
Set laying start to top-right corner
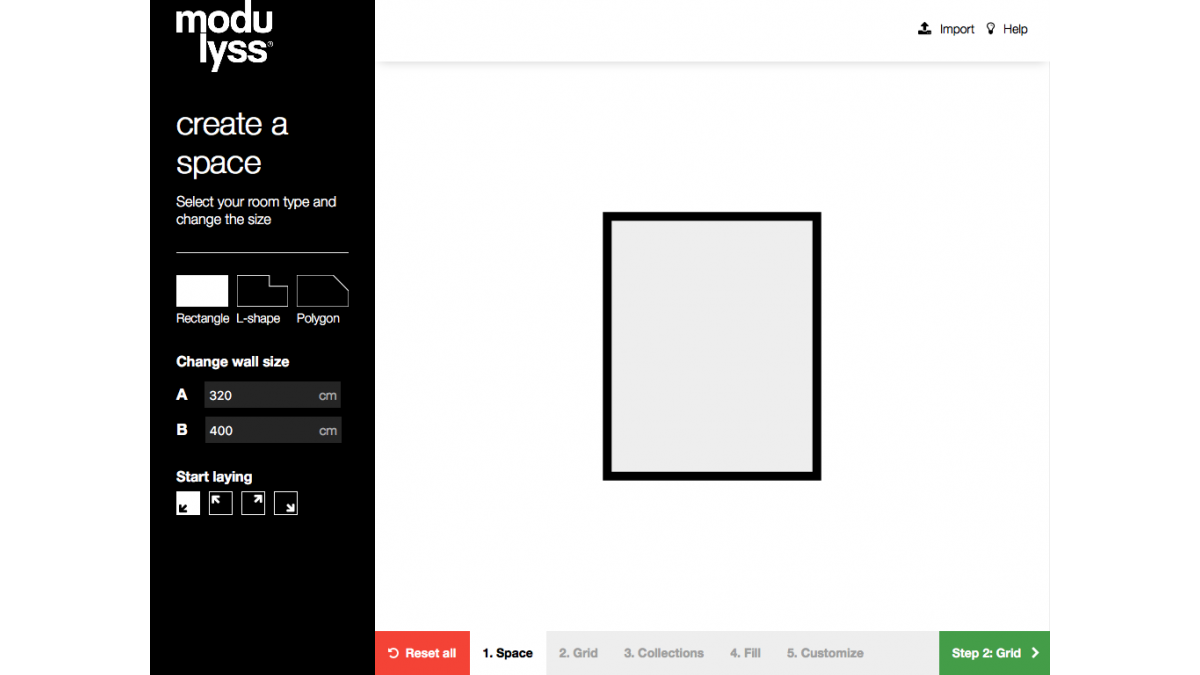click(253, 503)
